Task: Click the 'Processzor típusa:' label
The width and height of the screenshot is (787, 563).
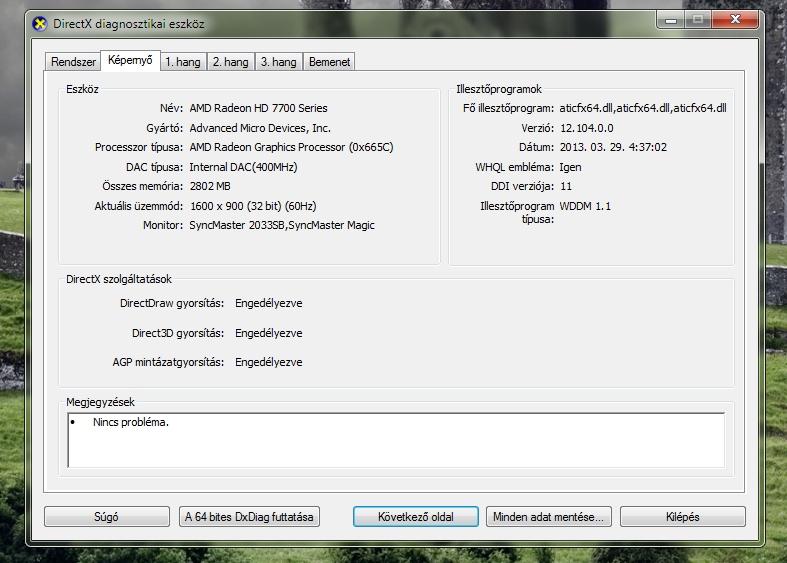Action: pyautogui.click(x=139, y=147)
